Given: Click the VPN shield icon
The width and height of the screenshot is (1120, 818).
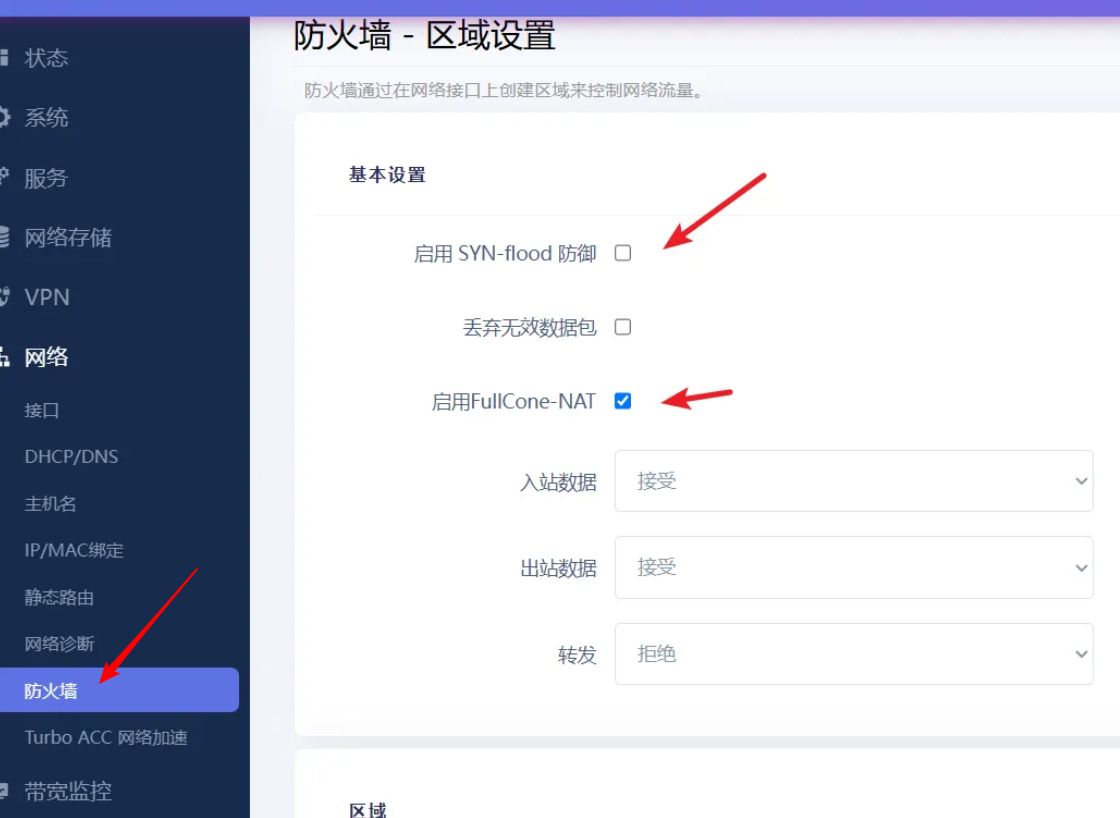Looking at the screenshot, I should coord(4,297).
